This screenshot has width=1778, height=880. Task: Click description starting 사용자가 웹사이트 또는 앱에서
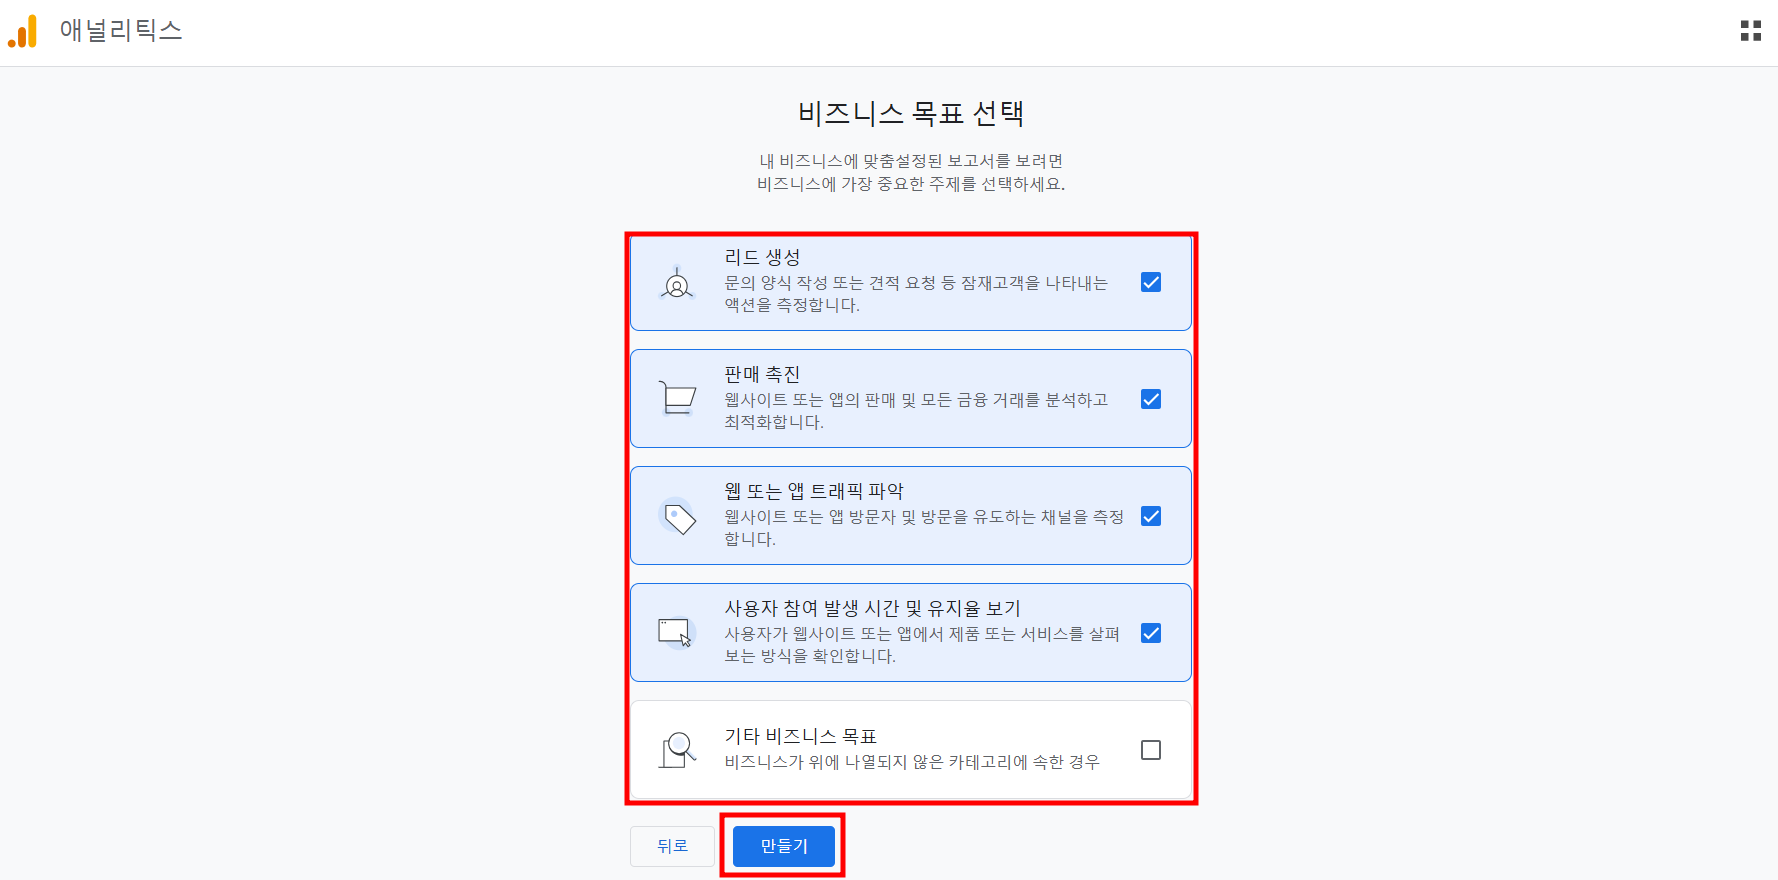(x=922, y=645)
